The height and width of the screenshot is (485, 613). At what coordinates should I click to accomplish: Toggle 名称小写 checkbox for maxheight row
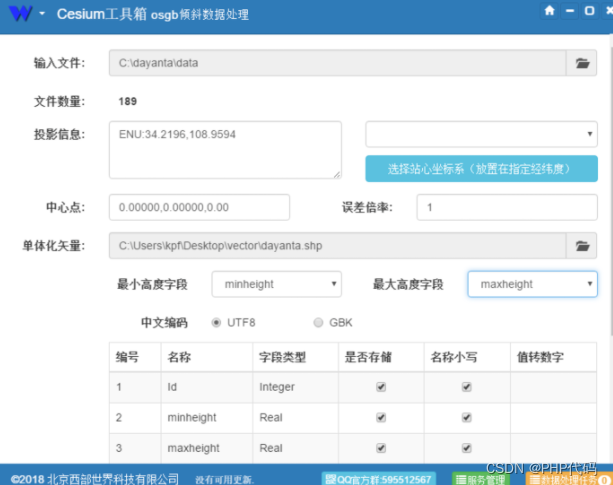coord(466,448)
